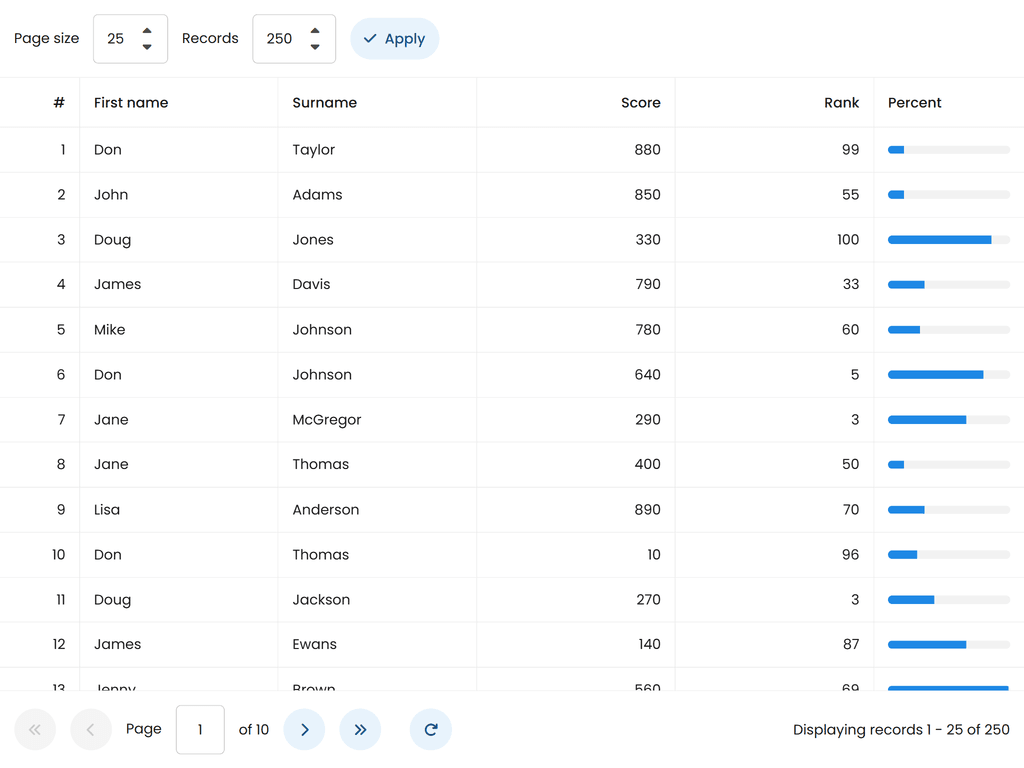Click the First name column header
Screen dimensions: 1024x768
pos(131,103)
